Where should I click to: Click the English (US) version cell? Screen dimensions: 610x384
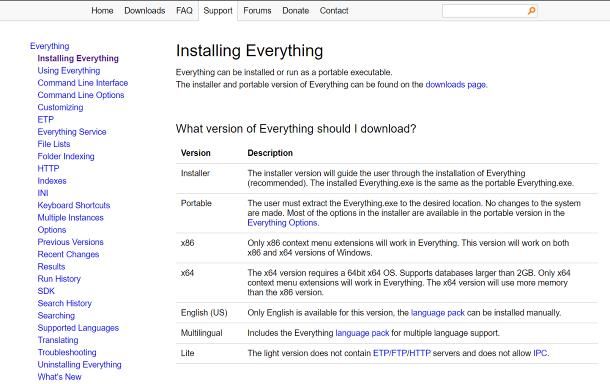pyautogui.click(x=204, y=313)
